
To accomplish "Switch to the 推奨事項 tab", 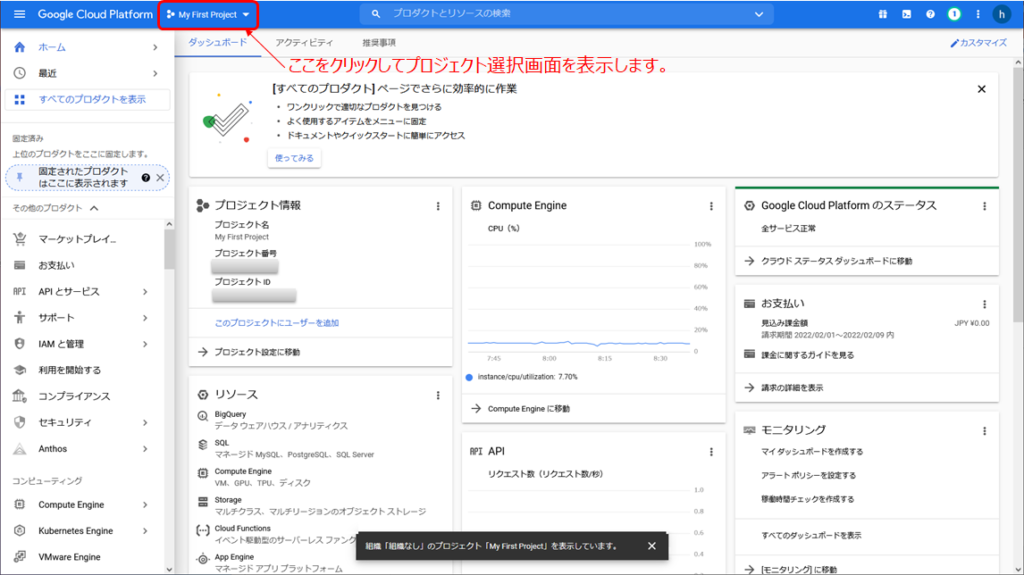I will [377, 43].
